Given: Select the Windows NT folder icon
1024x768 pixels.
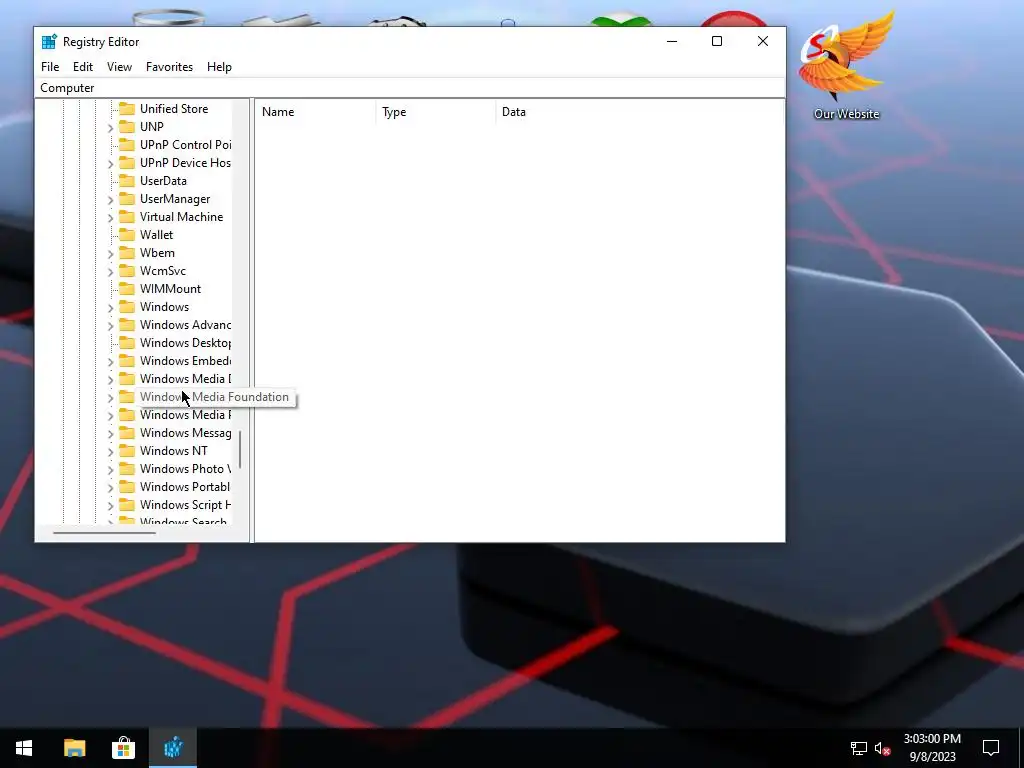Looking at the screenshot, I should click(x=127, y=451).
